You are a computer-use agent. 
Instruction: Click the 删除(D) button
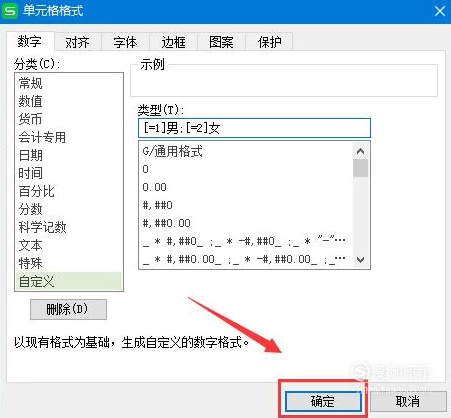(68, 309)
